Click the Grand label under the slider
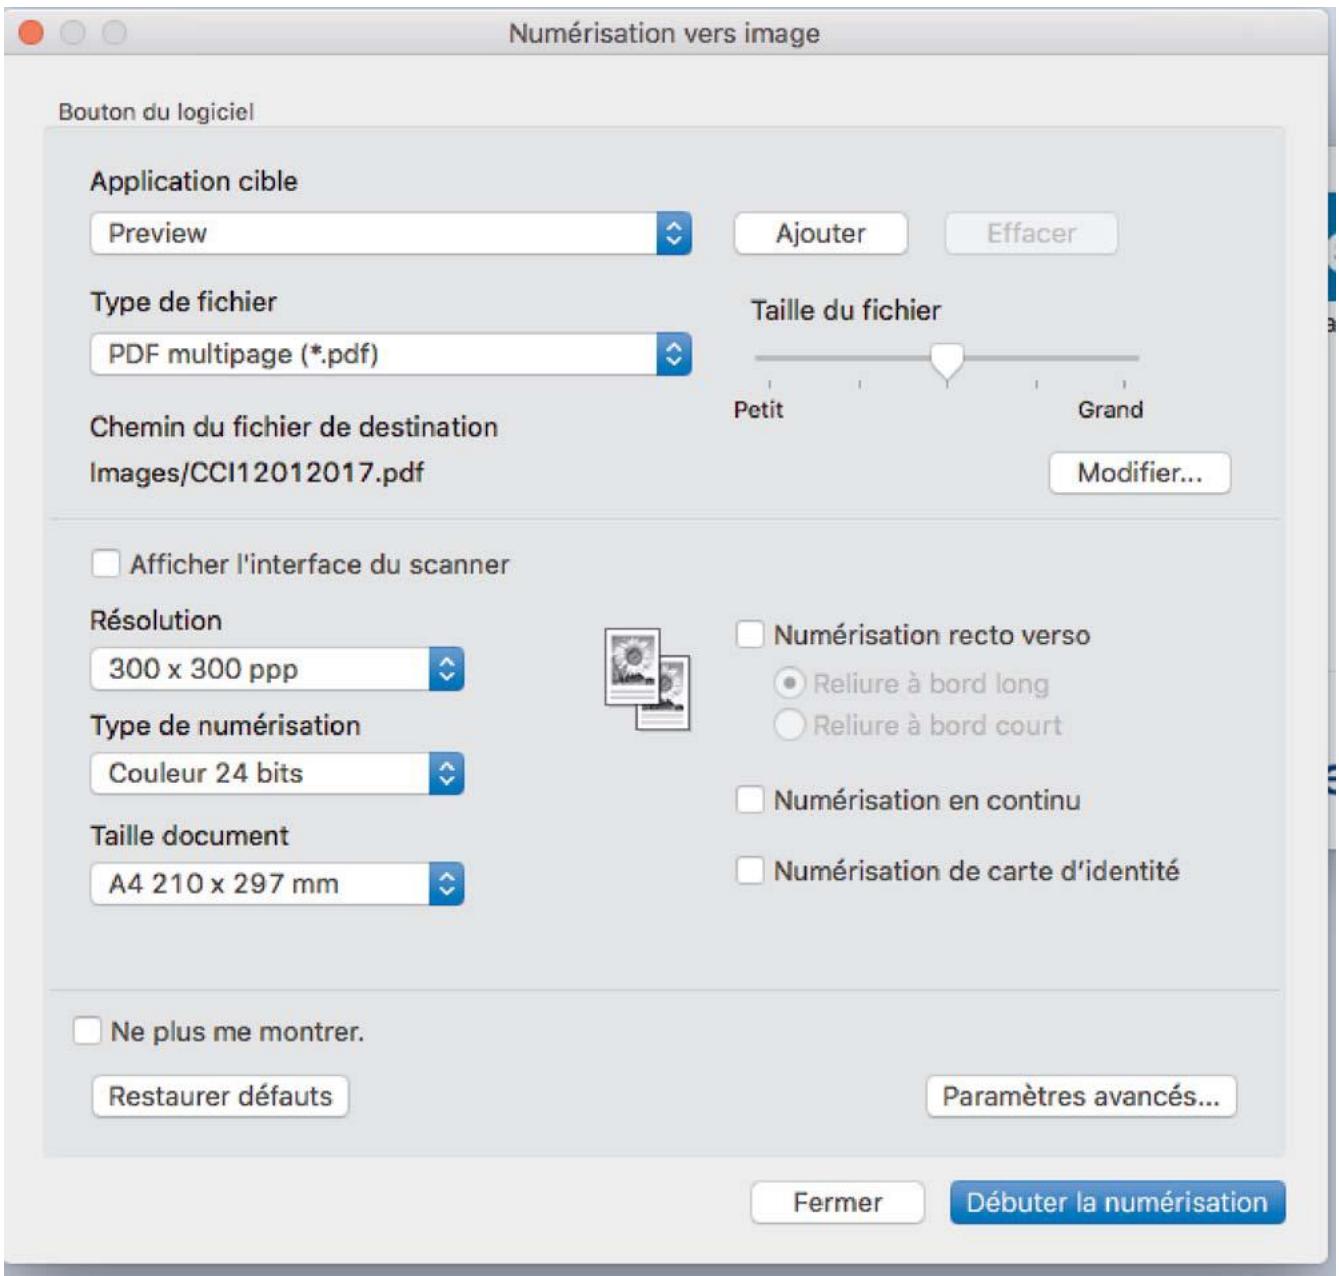 point(1110,409)
